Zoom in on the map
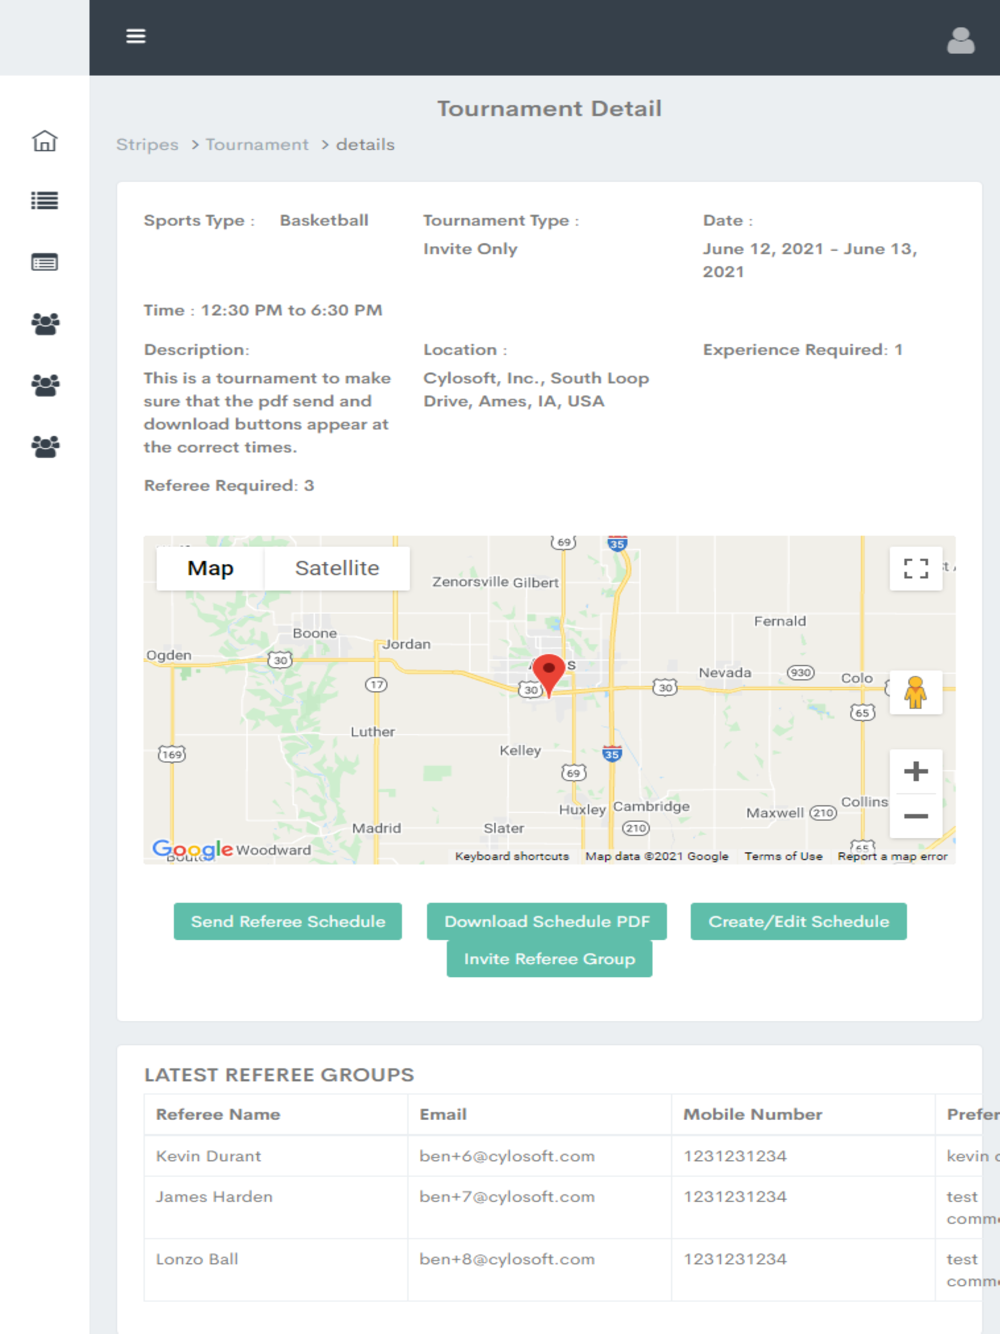Viewport: 1000px width, 1334px height. pyautogui.click(x=916, y=771)
